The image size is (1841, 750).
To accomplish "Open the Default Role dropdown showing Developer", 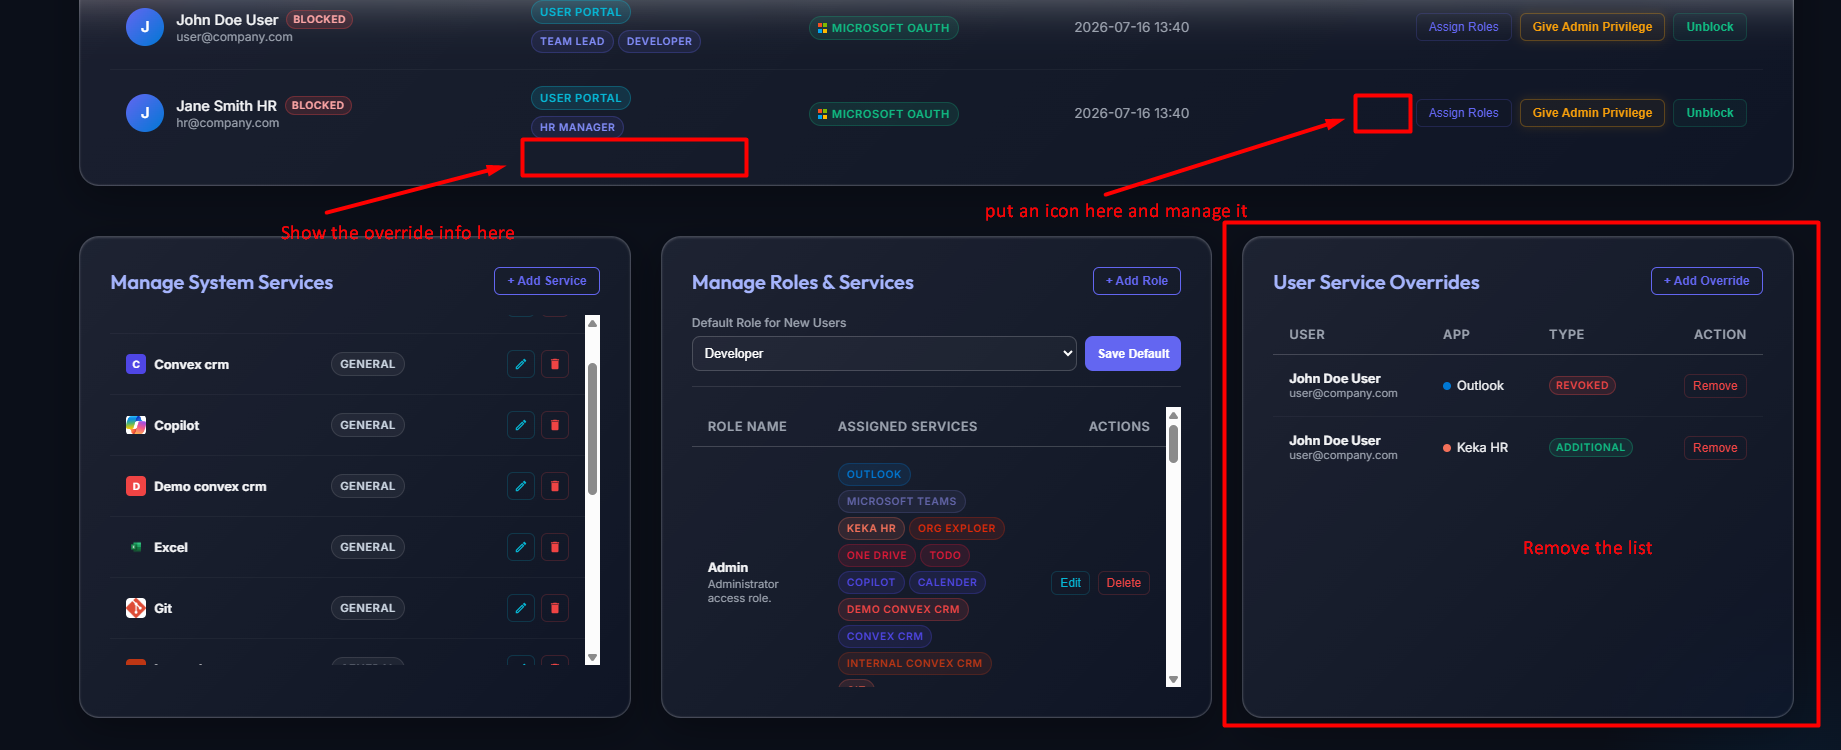I will [x=884, y=353].
